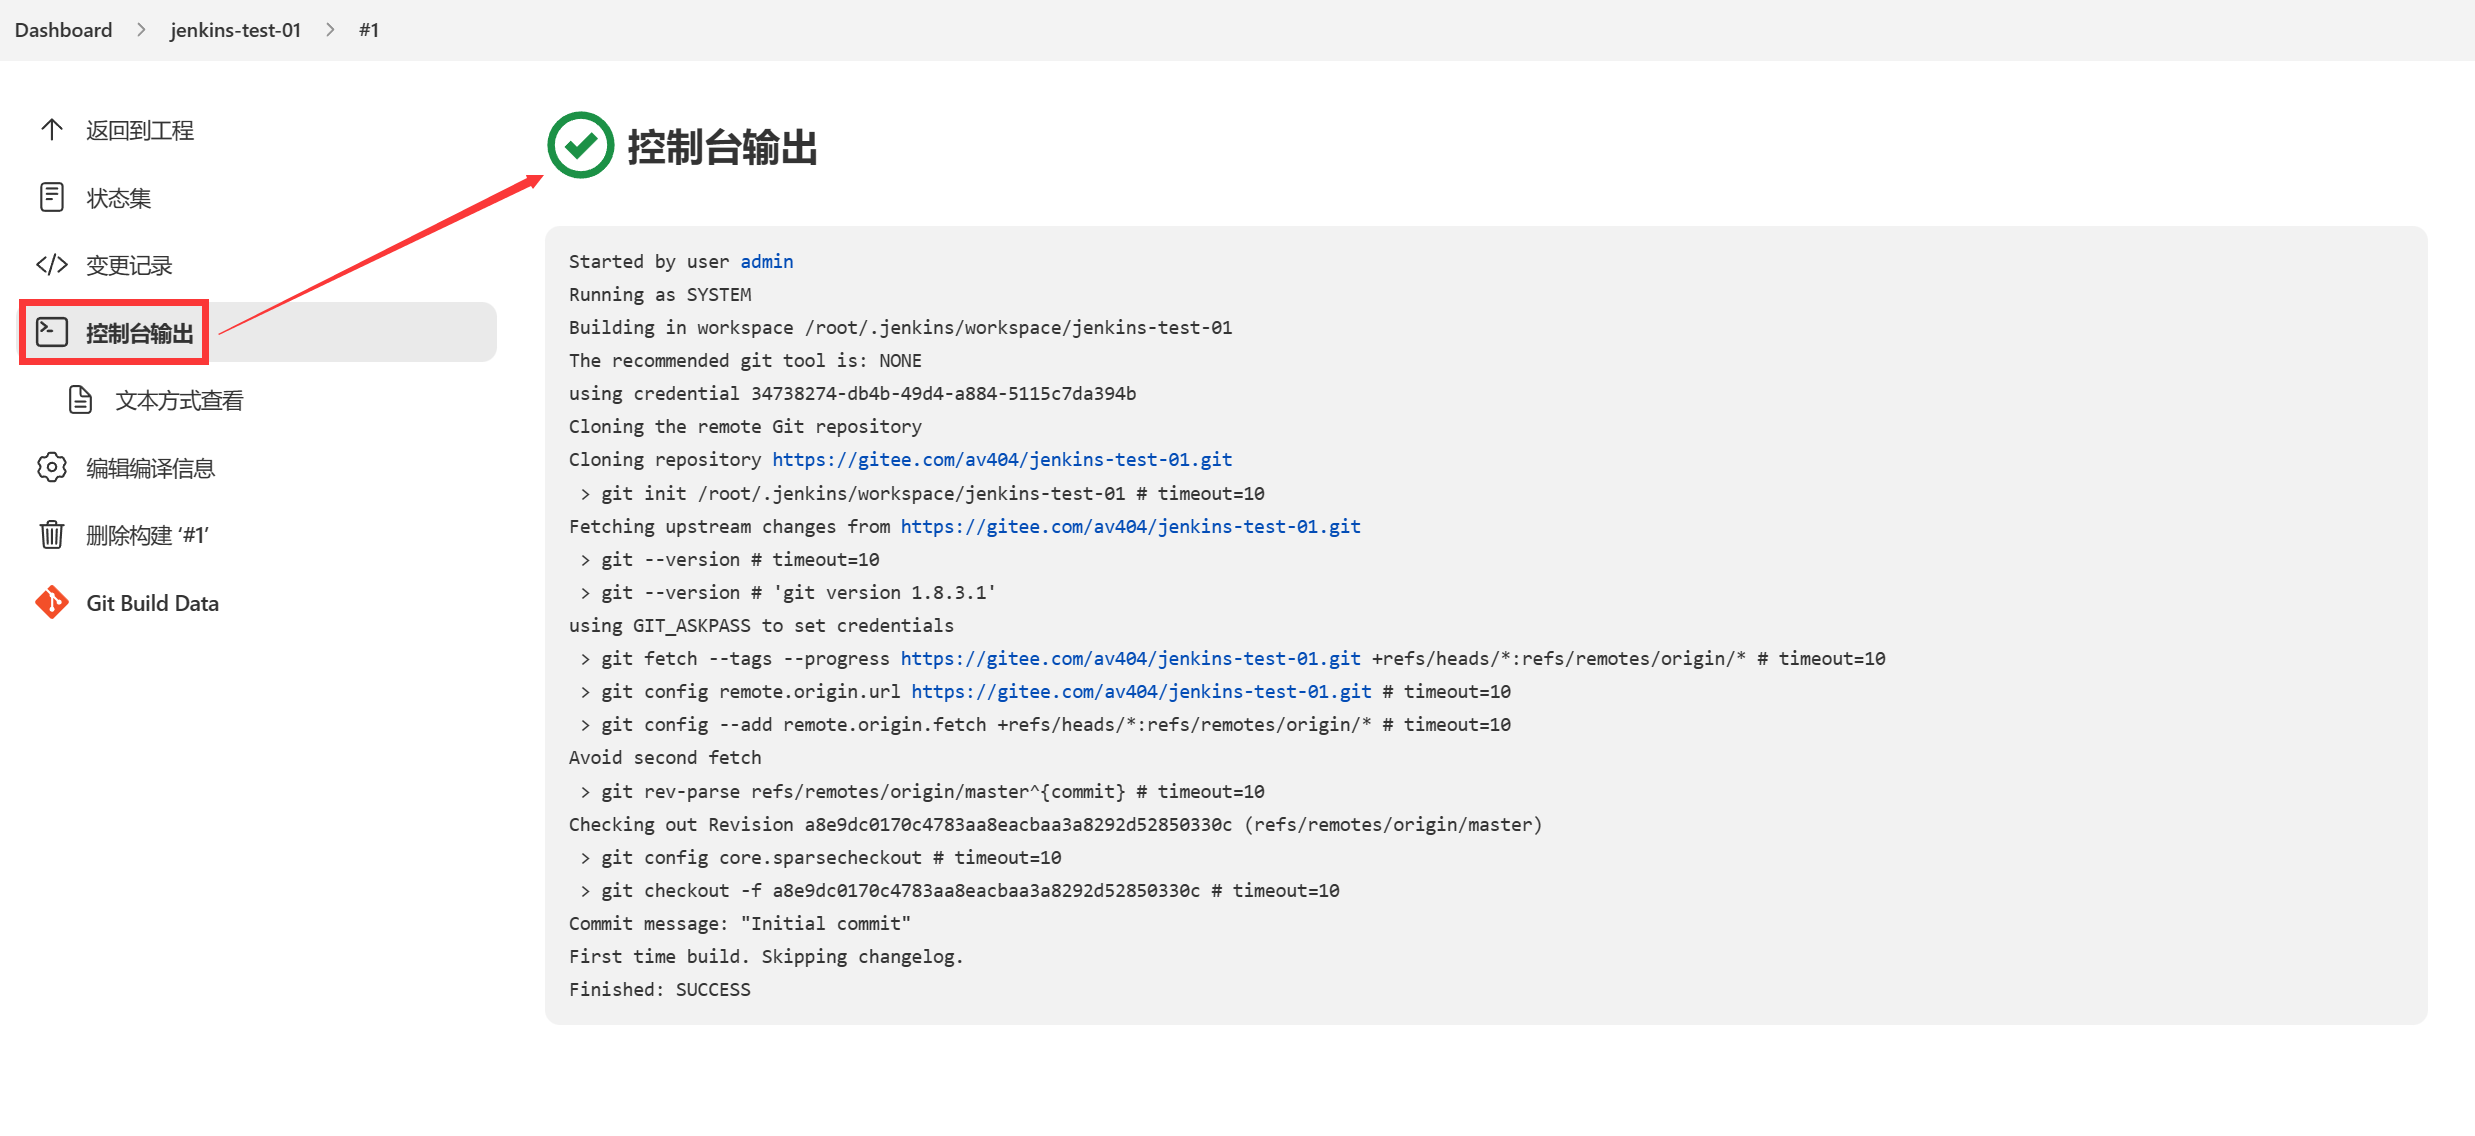Select 变更记录 menu item
Viewport: 2475px width, 1136px height.
click(129, 266)
